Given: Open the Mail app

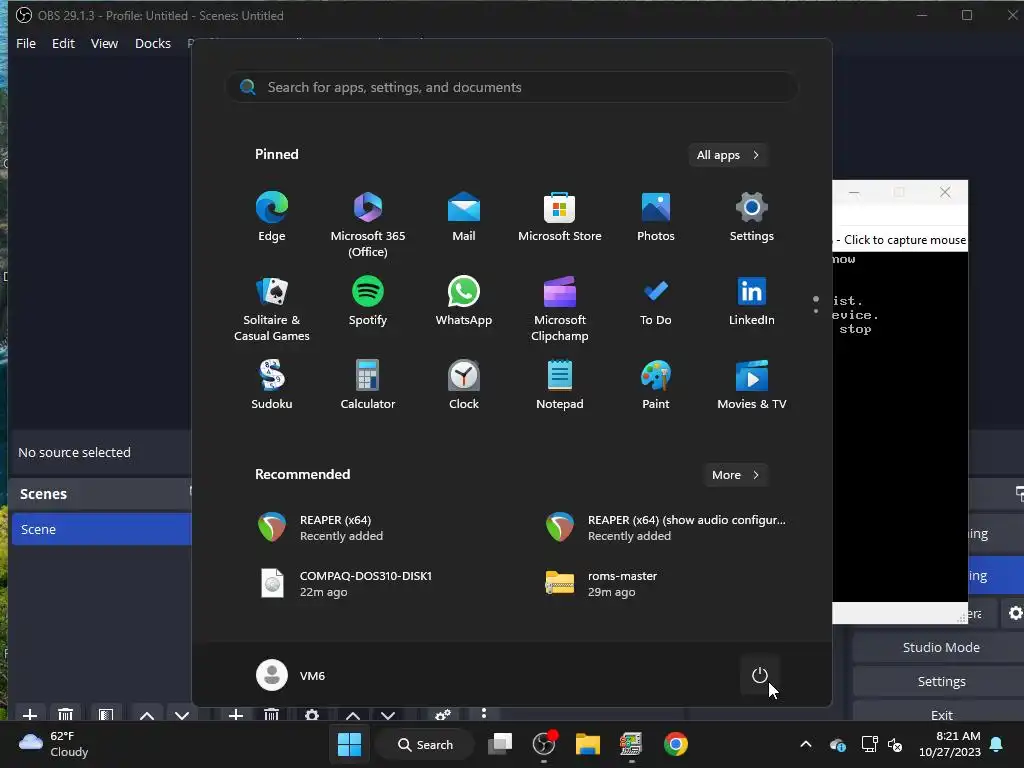Looking at the screenshot, I should (464, 217).
